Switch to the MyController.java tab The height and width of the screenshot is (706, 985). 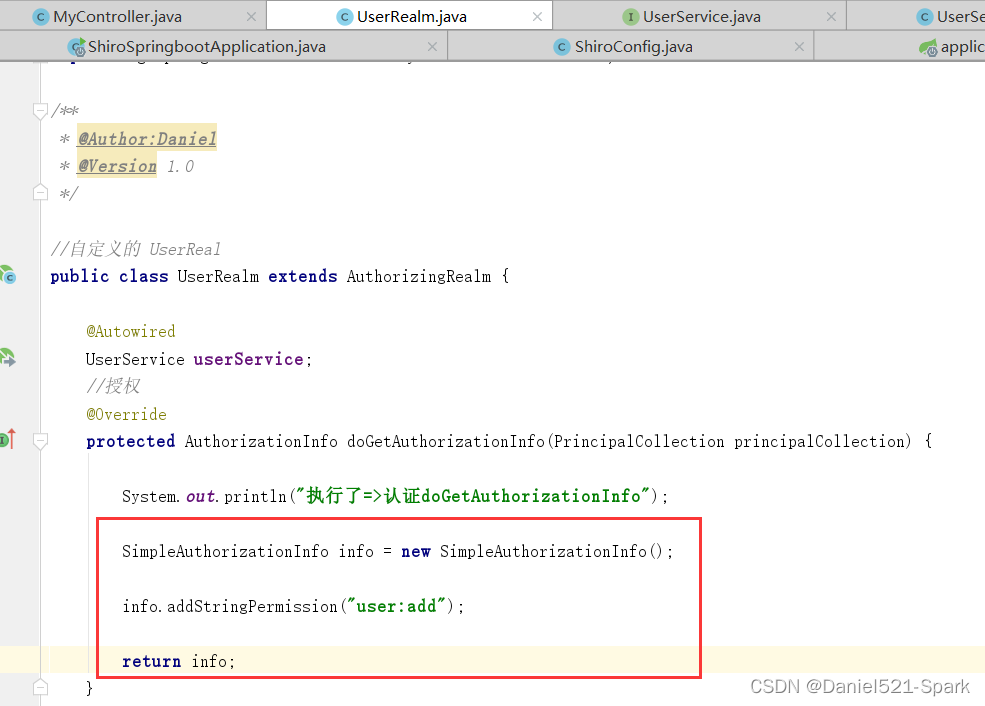pos(133,16)
